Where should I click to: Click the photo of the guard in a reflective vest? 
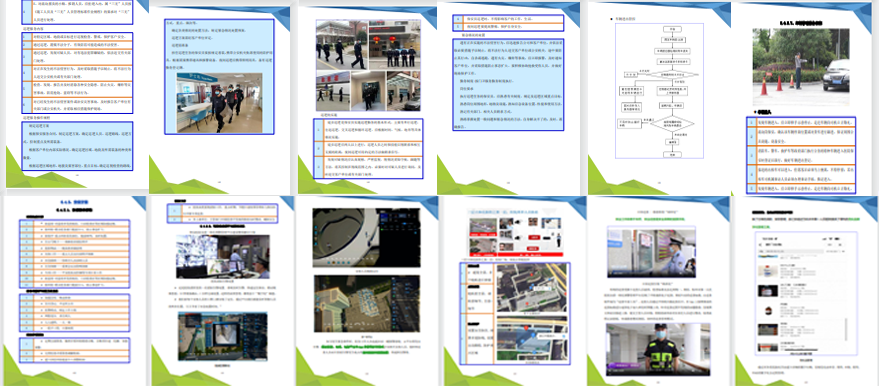pyautogui.click(x=658, y=349)
